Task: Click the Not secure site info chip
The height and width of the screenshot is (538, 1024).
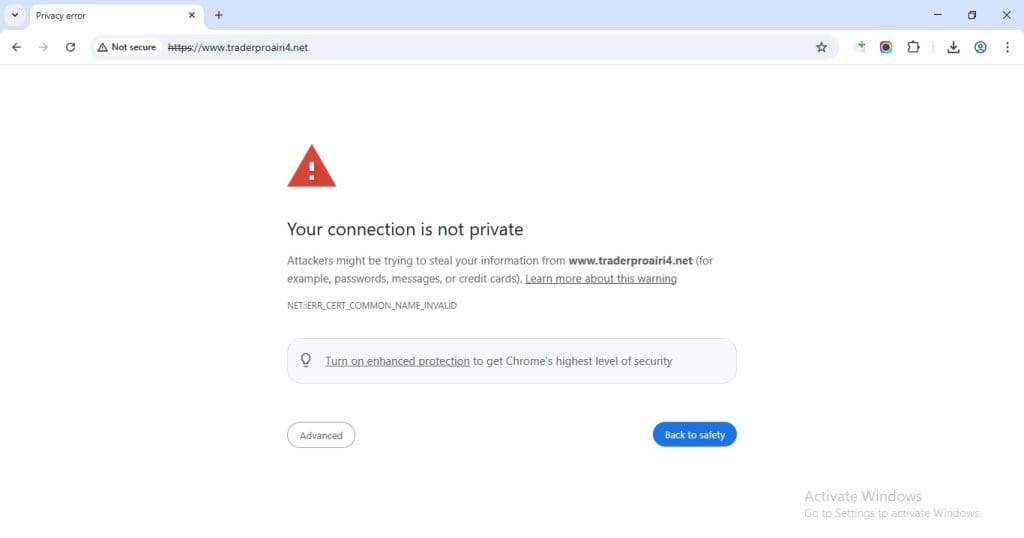Action: (127, 47)
